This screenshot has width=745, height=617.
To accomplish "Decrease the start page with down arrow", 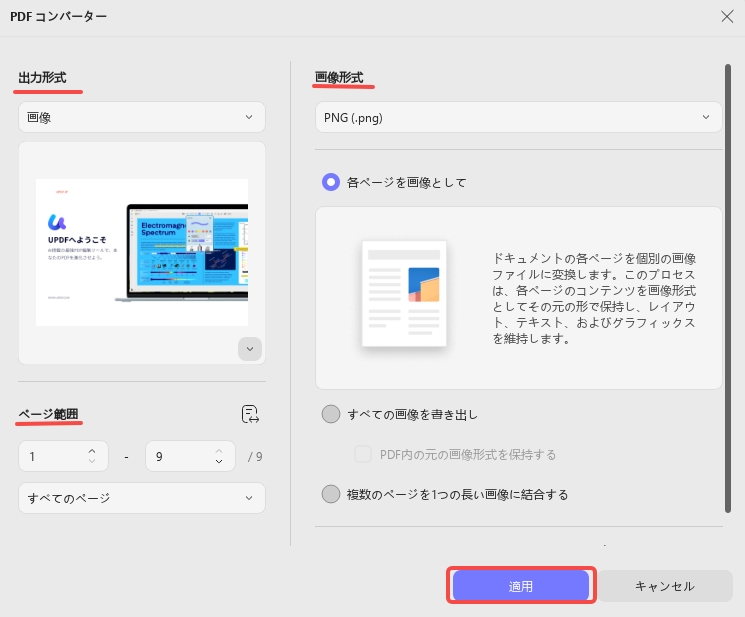I will [92, 461].
